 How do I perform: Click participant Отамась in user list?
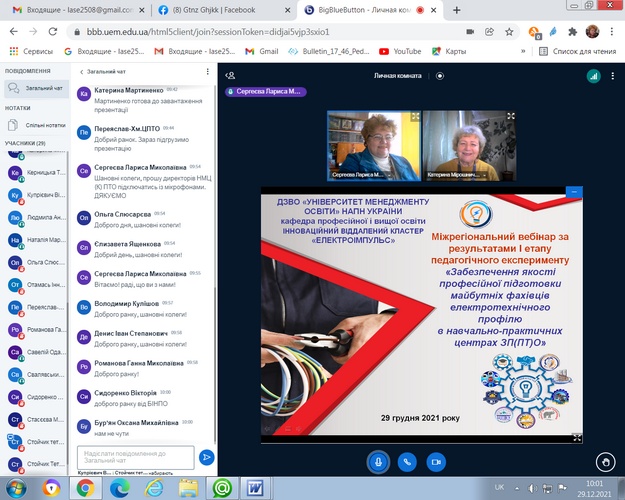[36, 285]
